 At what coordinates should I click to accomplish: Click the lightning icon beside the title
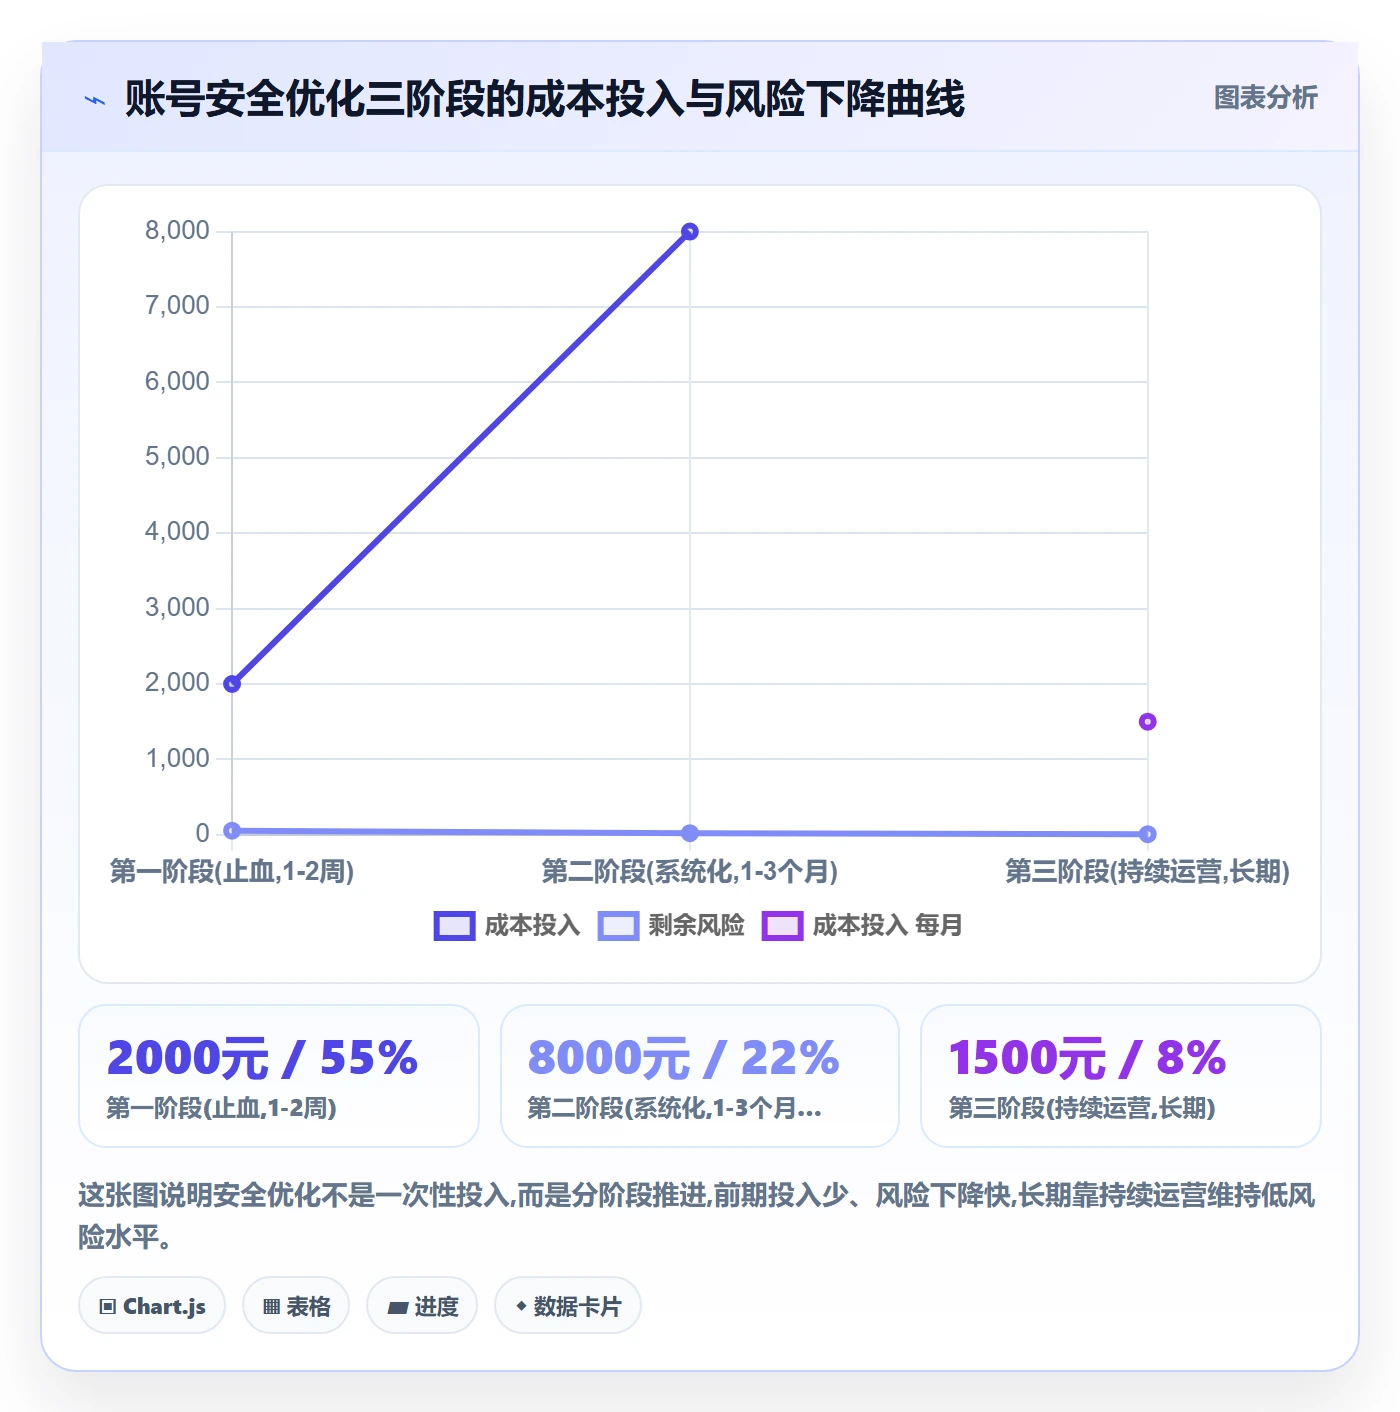pyautogui.click(x=95, y=100)
